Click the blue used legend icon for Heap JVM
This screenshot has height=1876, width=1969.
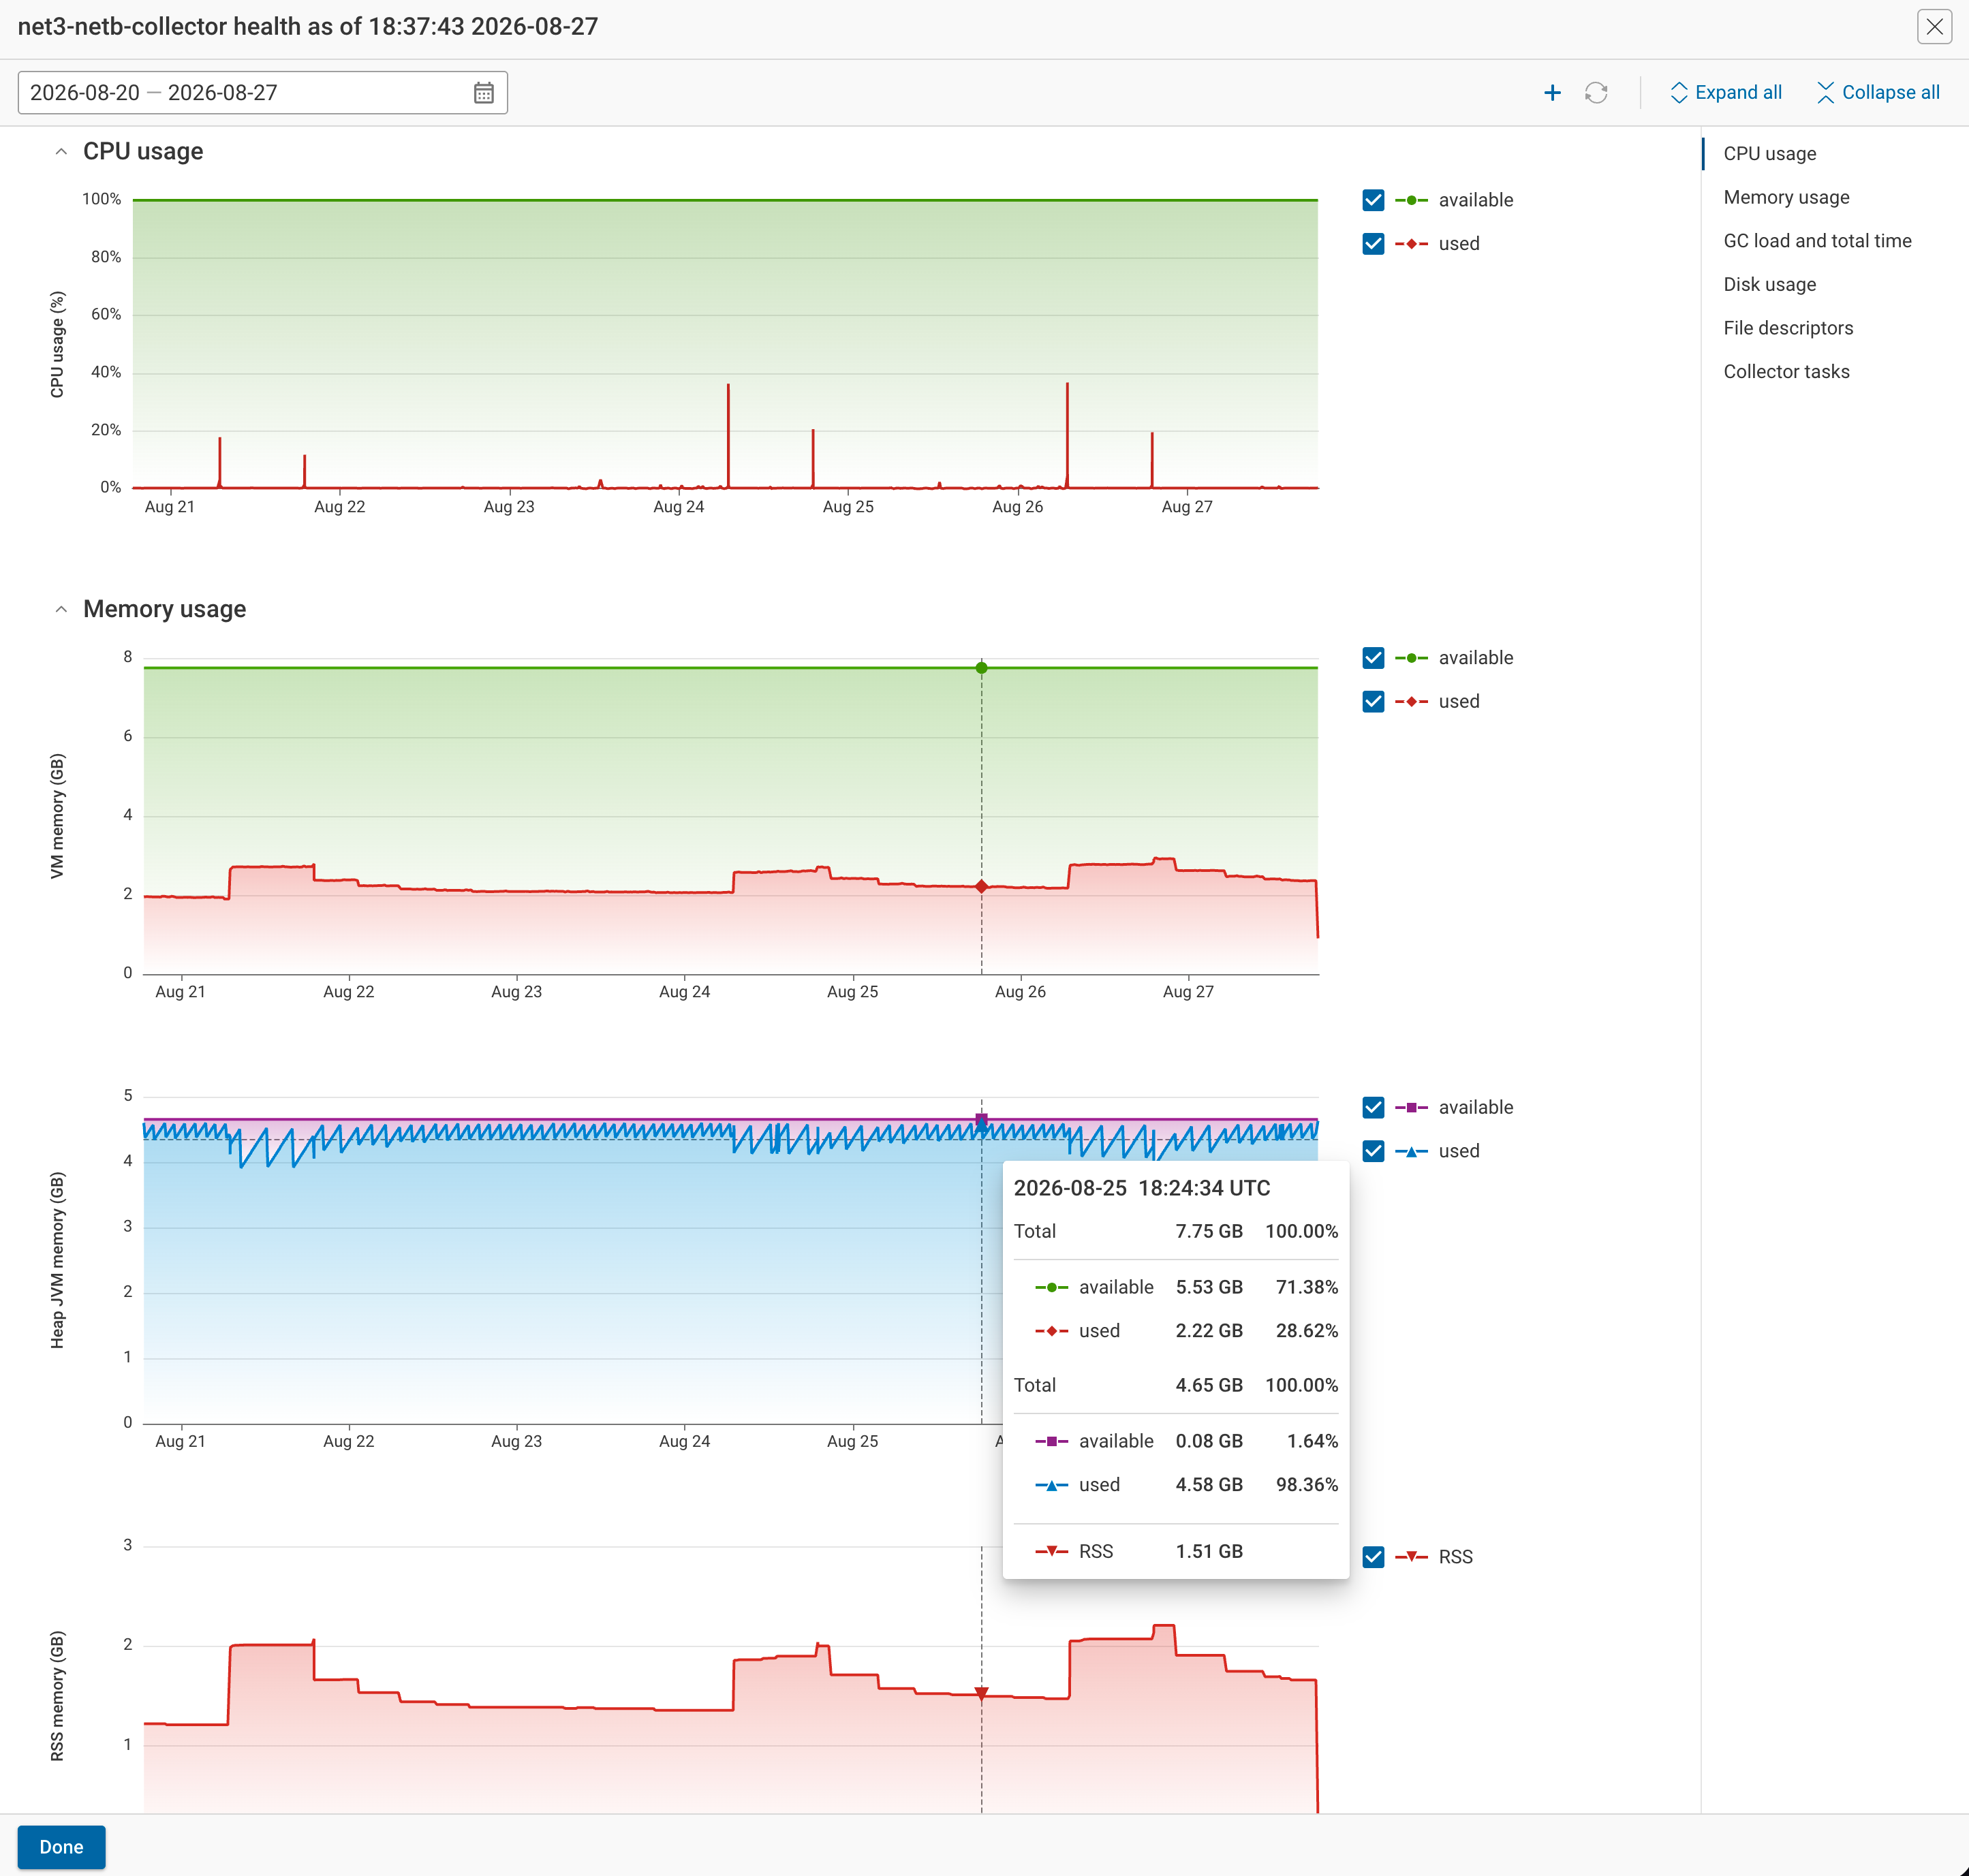(1411, 1151)
